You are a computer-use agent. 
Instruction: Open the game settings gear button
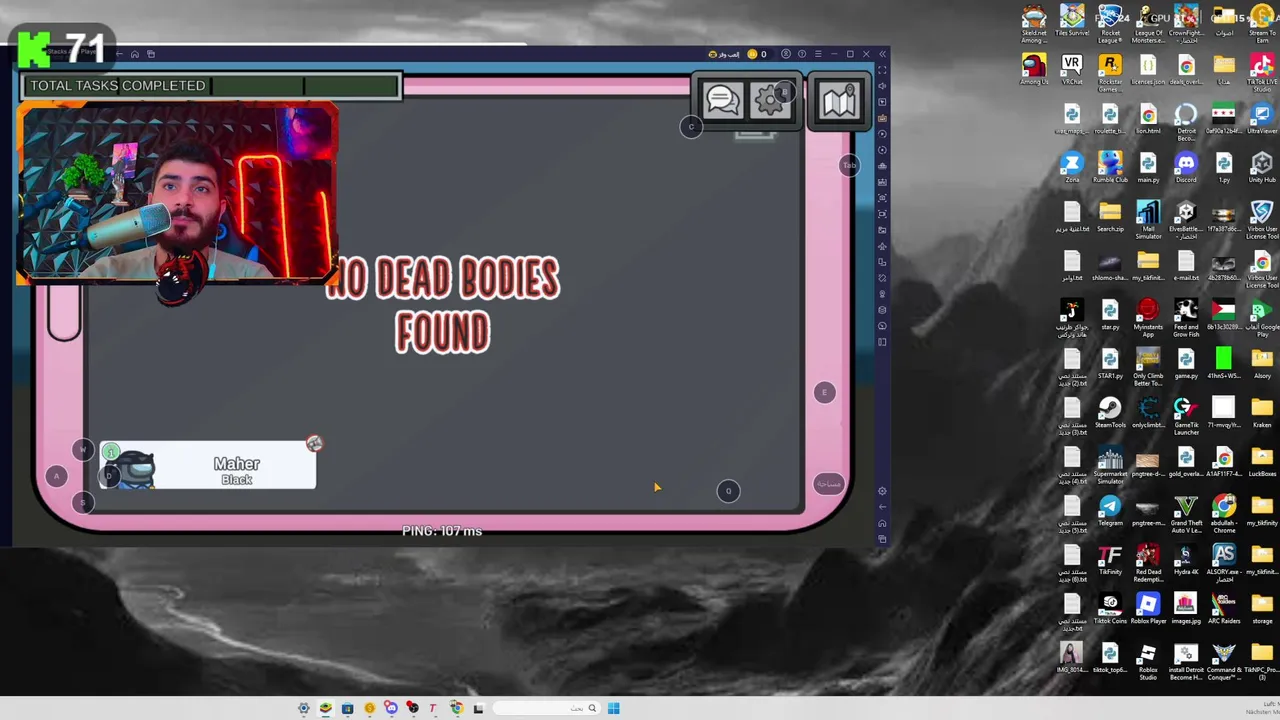770,99
